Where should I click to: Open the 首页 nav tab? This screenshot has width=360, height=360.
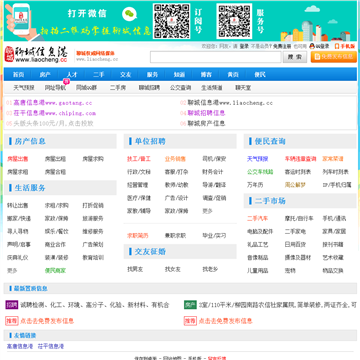(18, 75)
